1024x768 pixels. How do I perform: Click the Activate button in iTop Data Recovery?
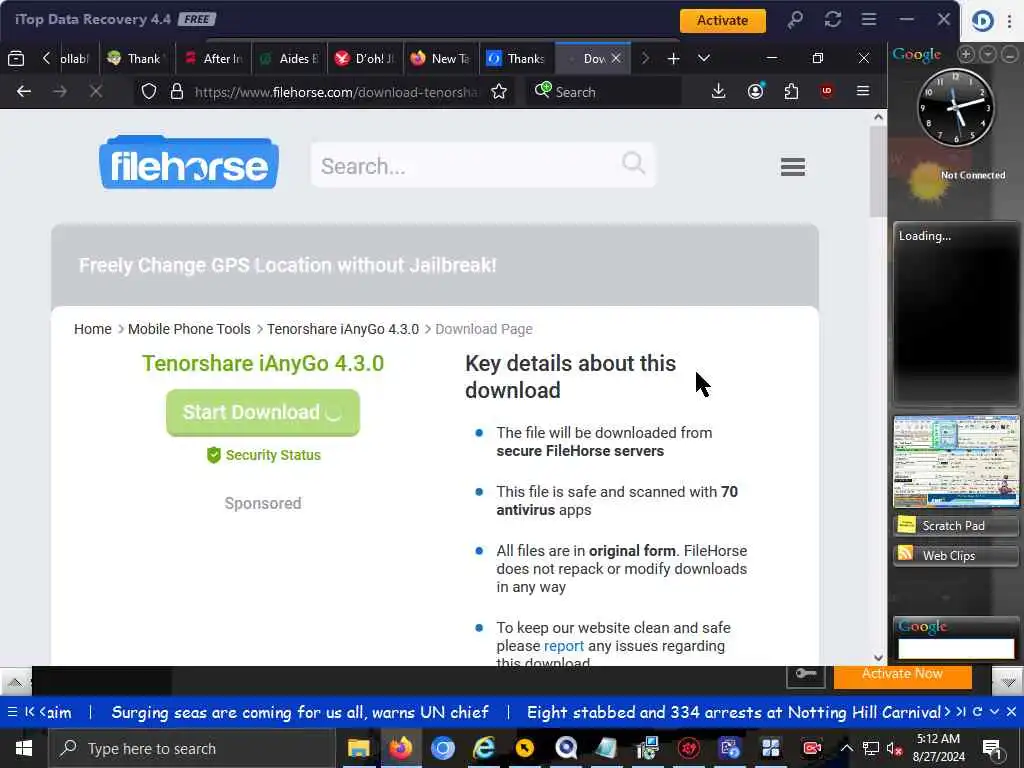coord(722,20)
